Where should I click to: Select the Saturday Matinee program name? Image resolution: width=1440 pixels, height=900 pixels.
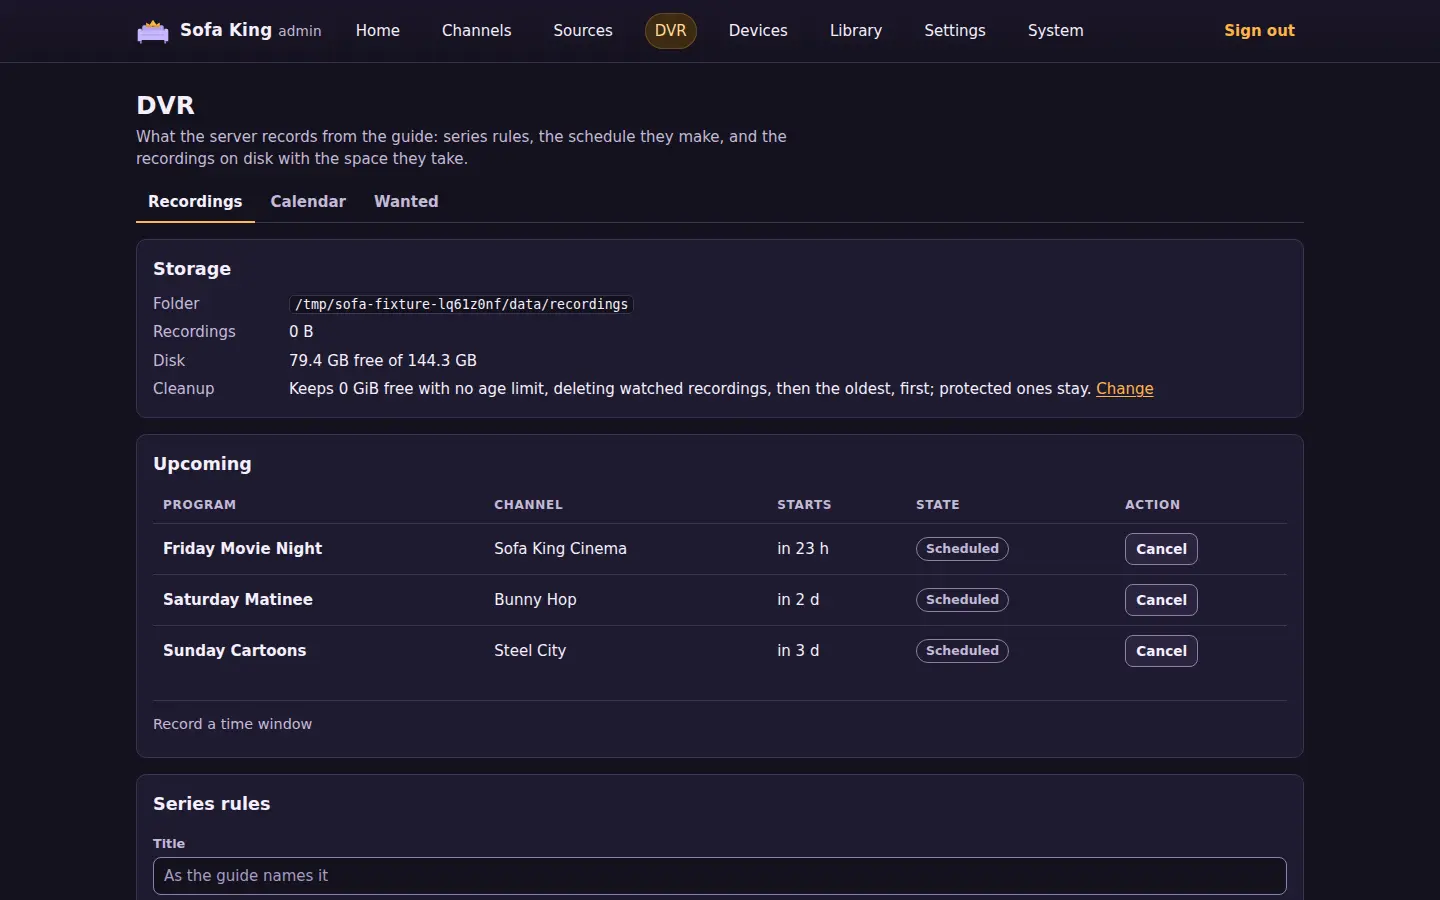pos(238,600)
